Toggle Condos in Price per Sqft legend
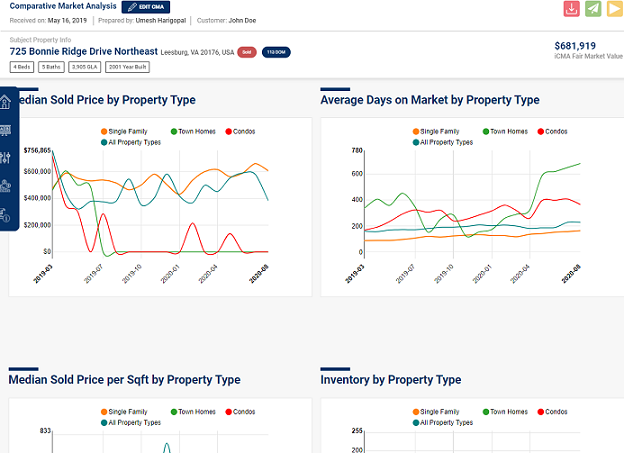 click(240, 412)
